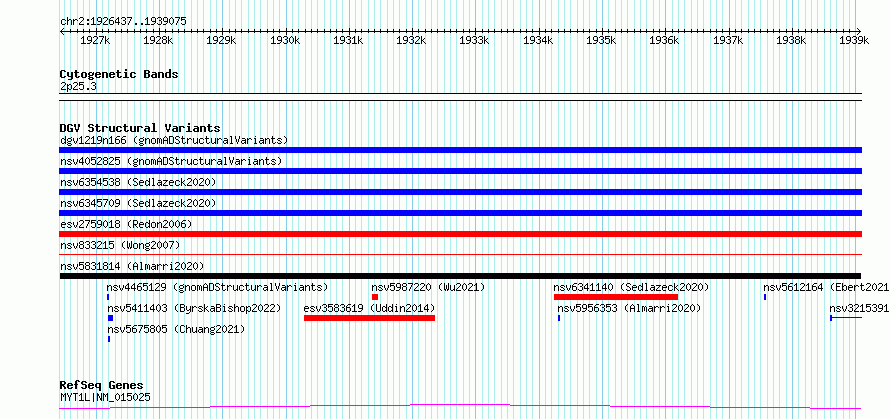
Task: Open the nsv4465129 gnomAD variant label
Action: pos(217,287)
